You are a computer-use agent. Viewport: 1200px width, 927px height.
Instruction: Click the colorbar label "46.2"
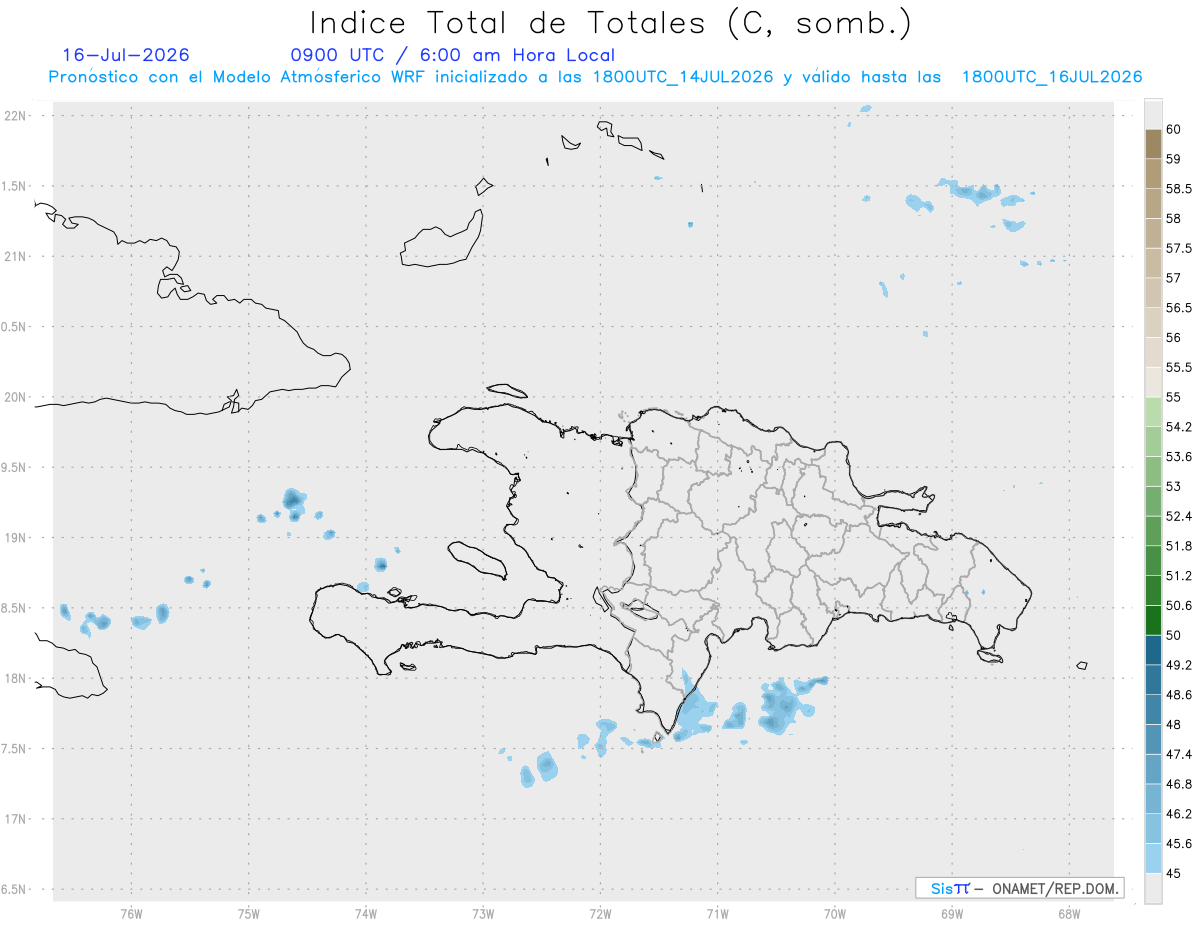coord(1179,814)
